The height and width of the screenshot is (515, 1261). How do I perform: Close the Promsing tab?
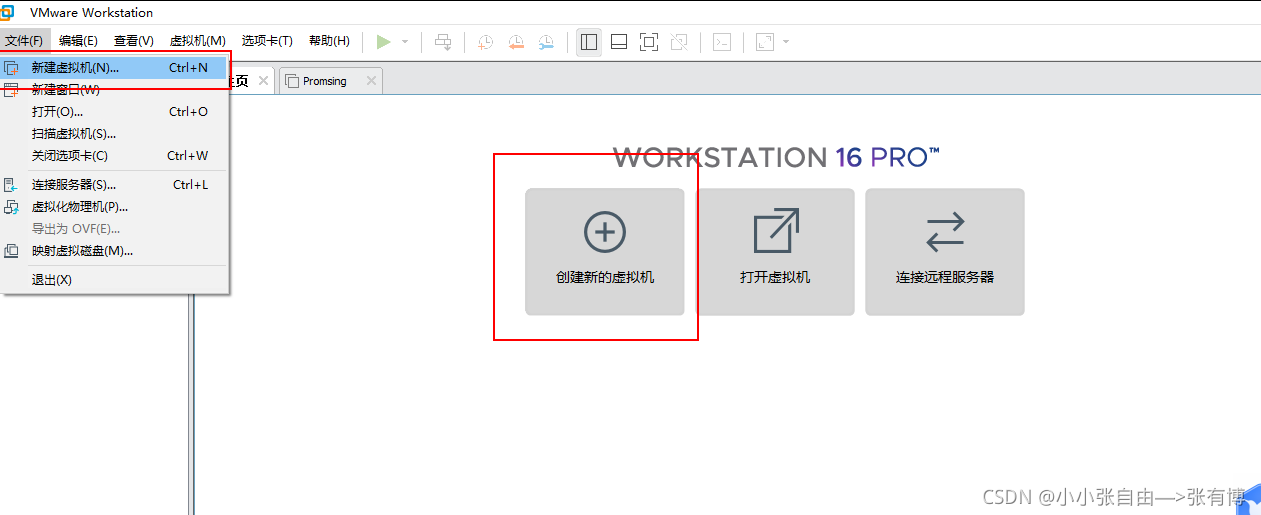pyautogui.click(x=371, y=81)
